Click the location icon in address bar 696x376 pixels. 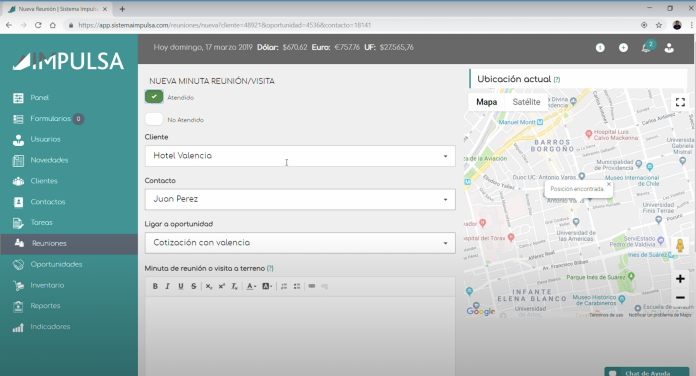[x=644, y=25]
